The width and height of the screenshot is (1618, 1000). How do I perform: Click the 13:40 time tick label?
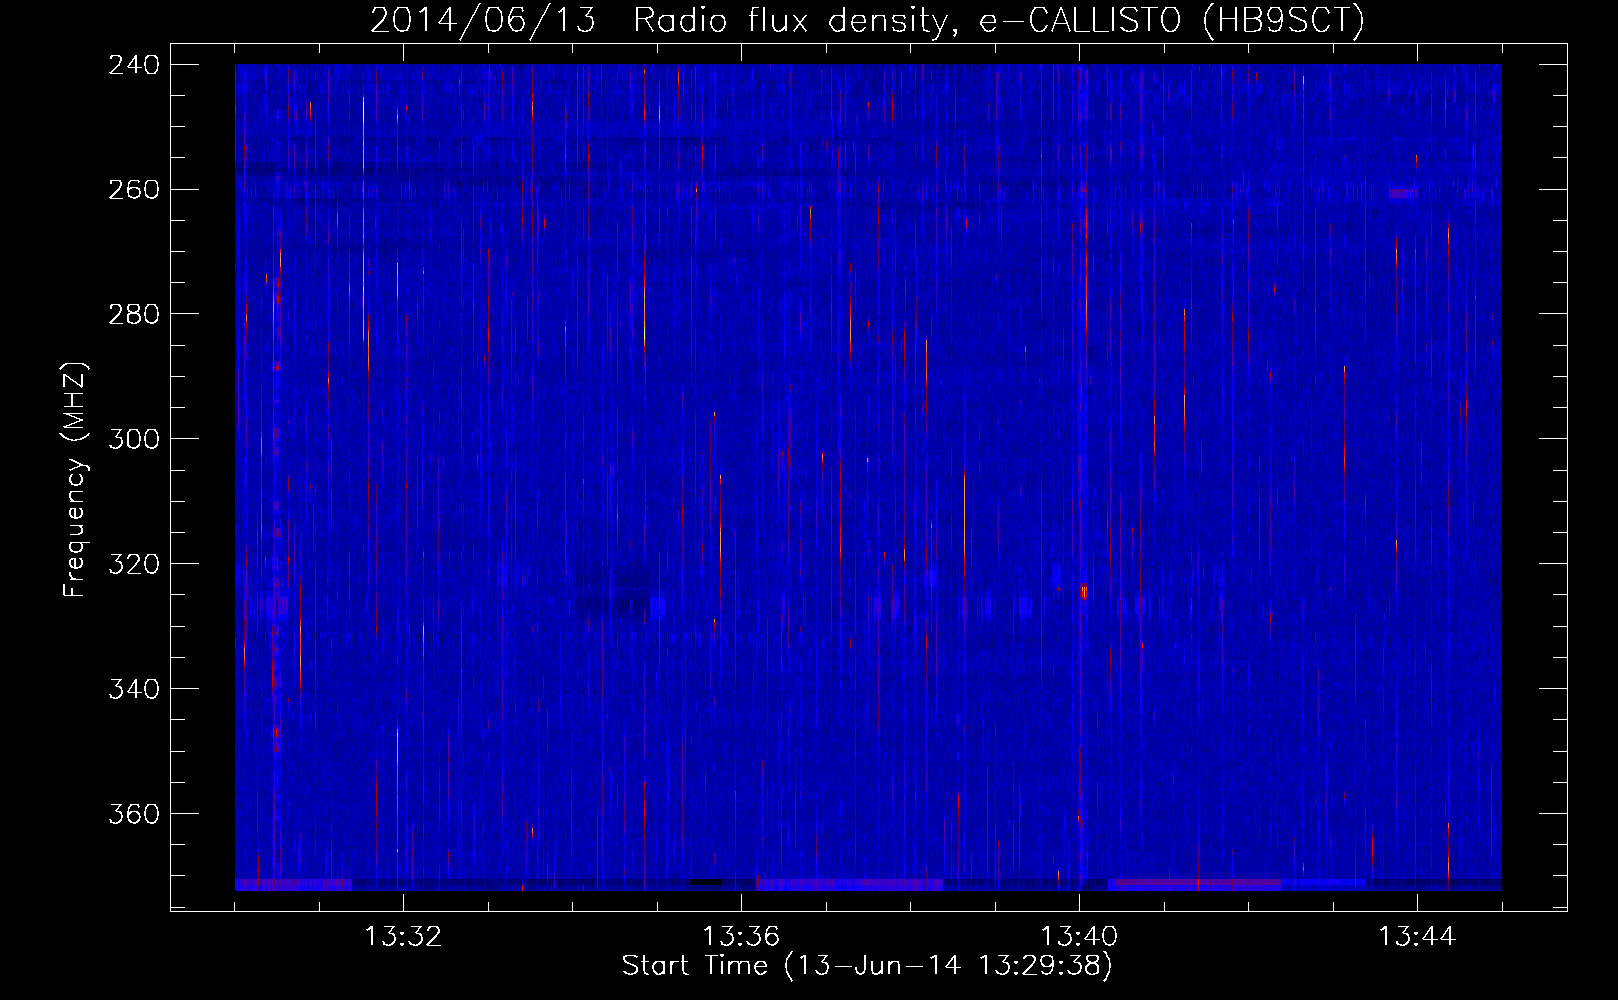[1079, 937]
